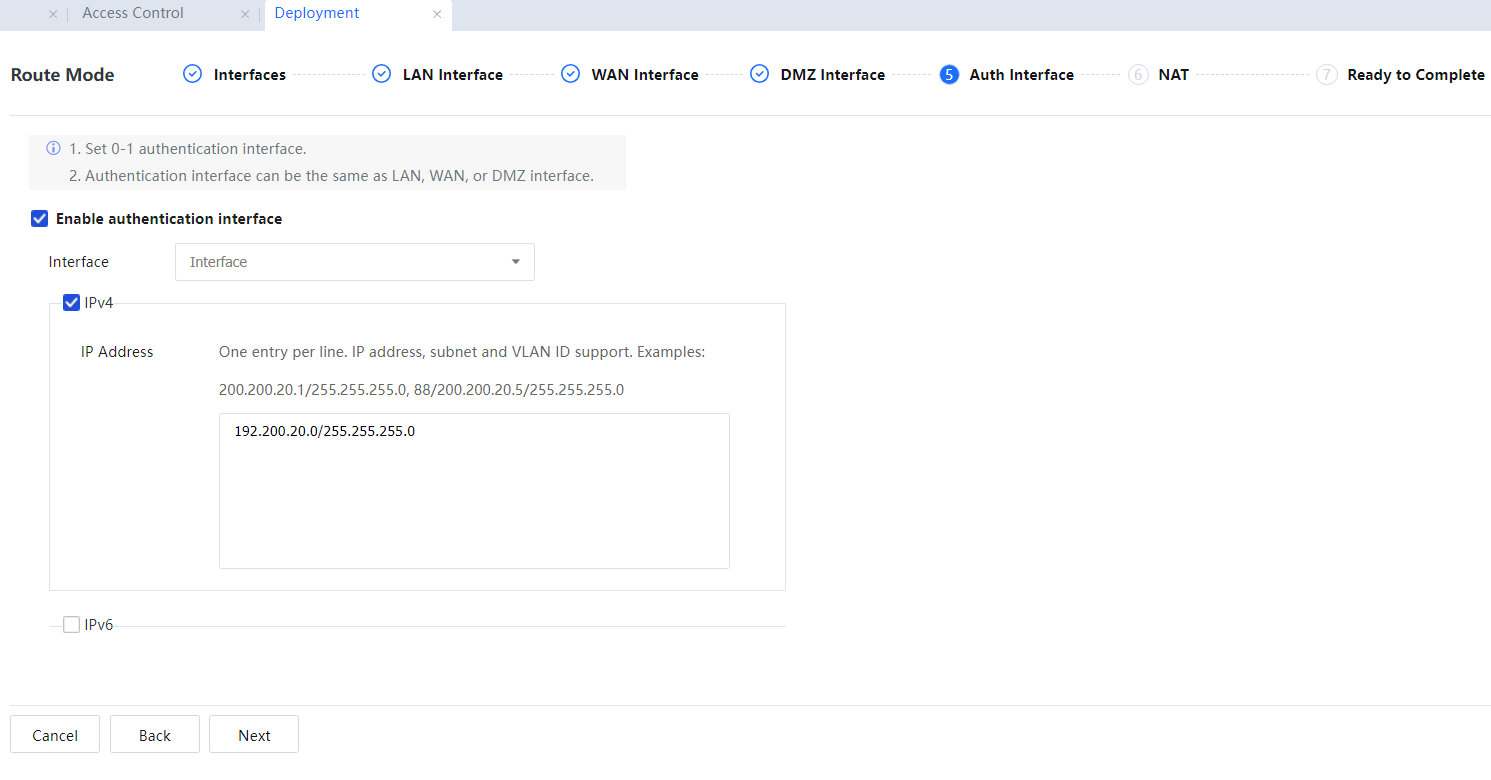Click the step 5 Auth Interface circle

[949, 75]
